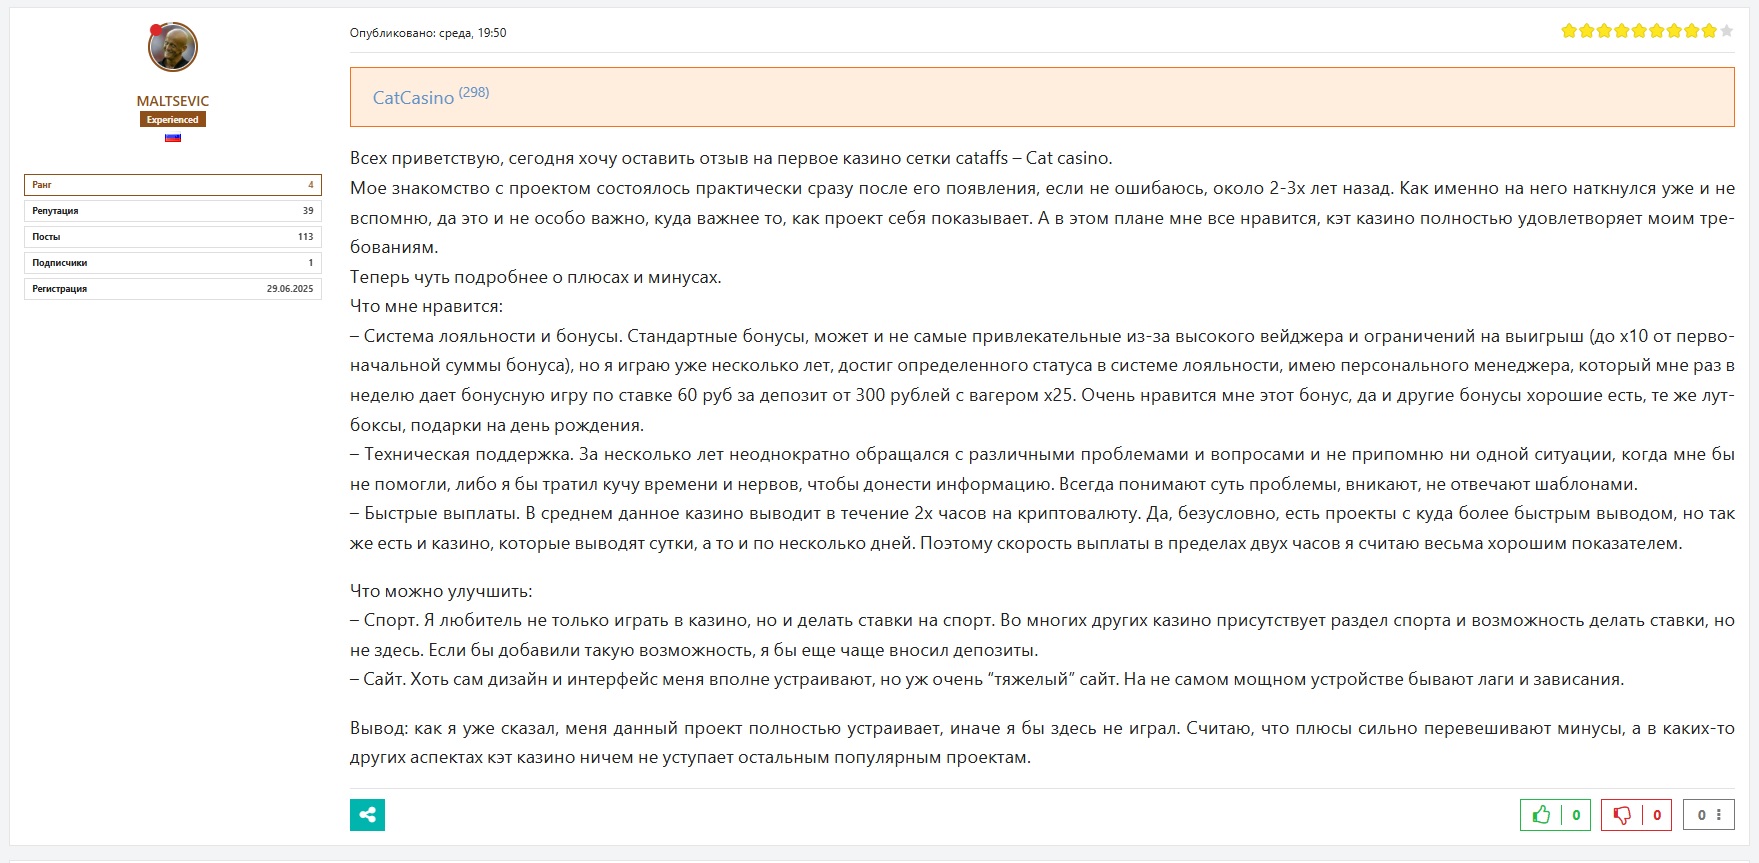Click the Регистрация date row
Viewport: 1759px width, 863px height.
(x=173, y=289)
